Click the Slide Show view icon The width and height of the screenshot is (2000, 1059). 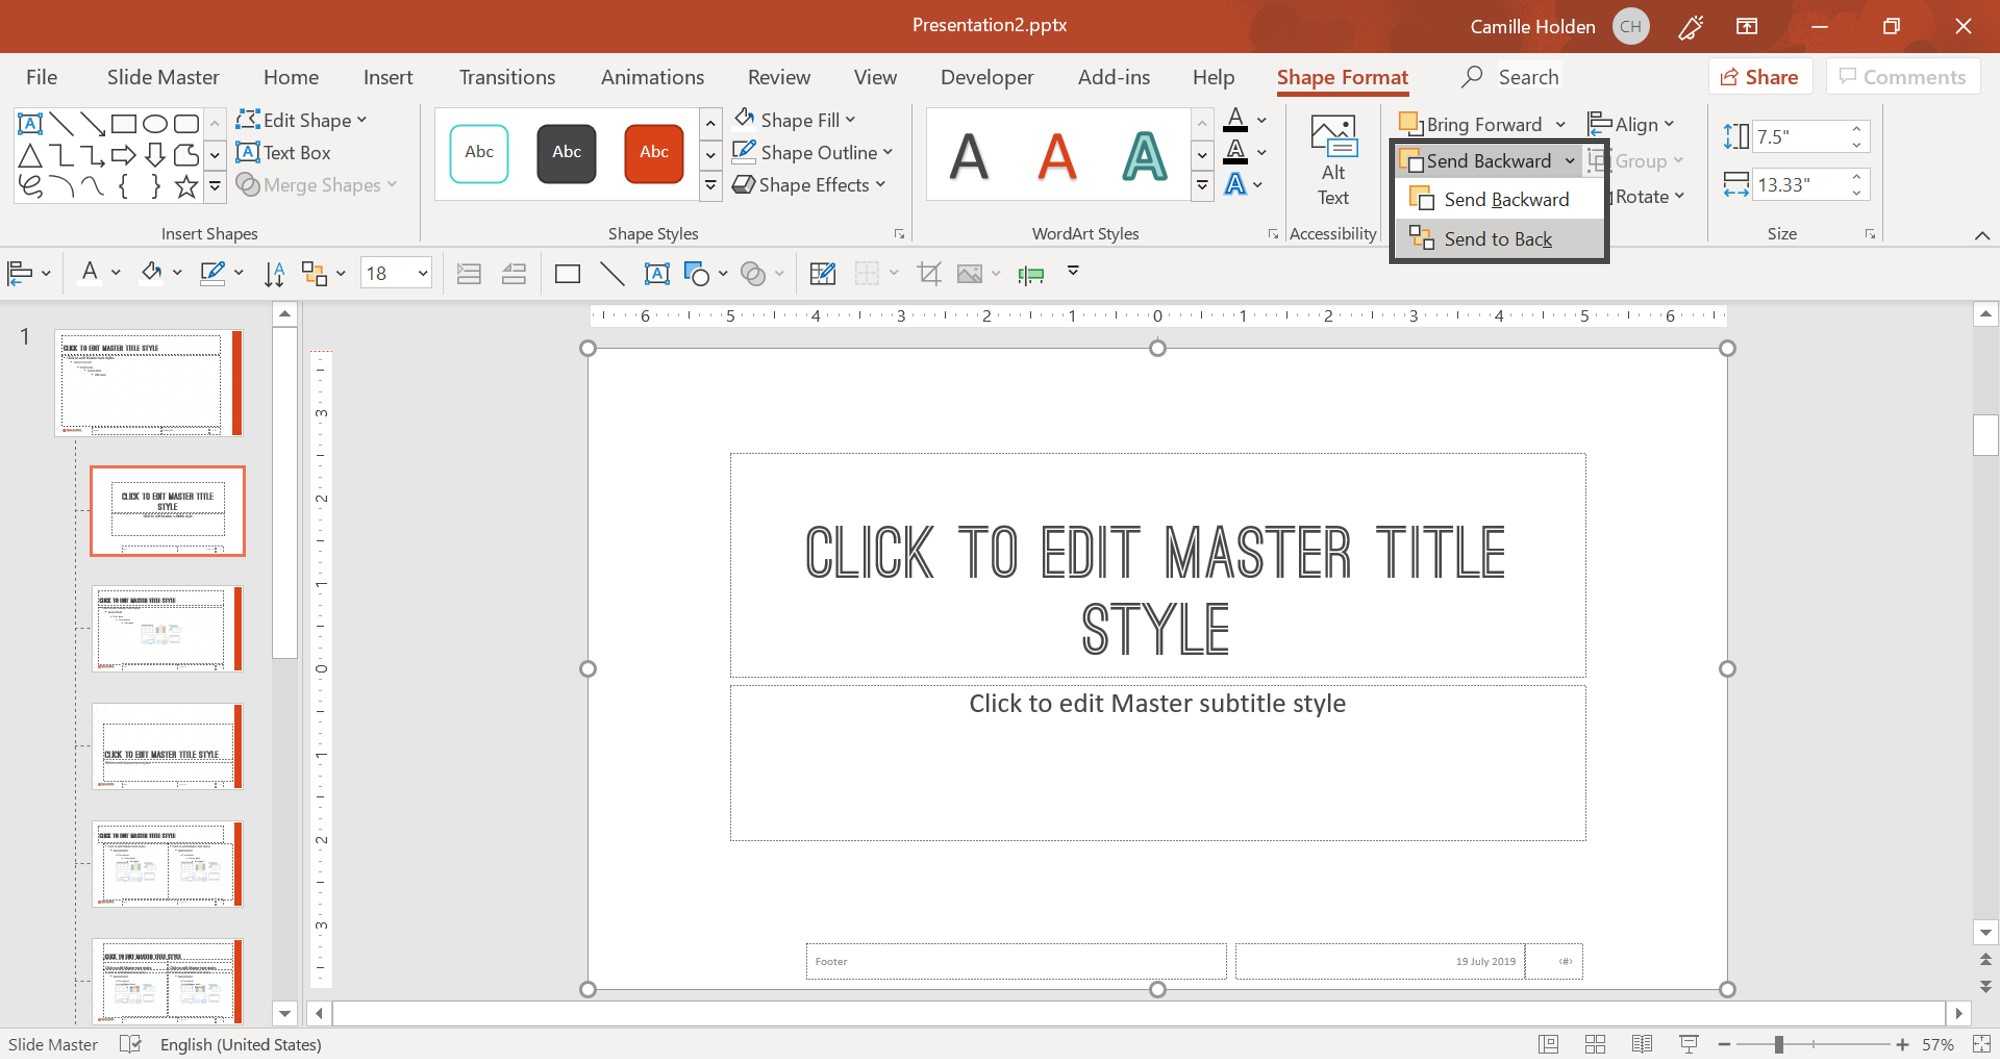(x=1690, y=1044)
